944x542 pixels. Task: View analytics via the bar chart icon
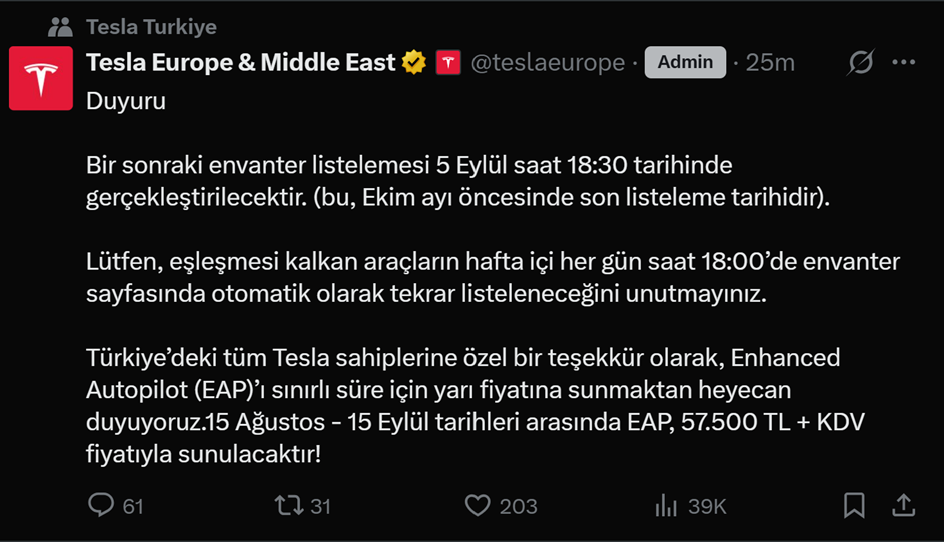[x=666, y=505]
